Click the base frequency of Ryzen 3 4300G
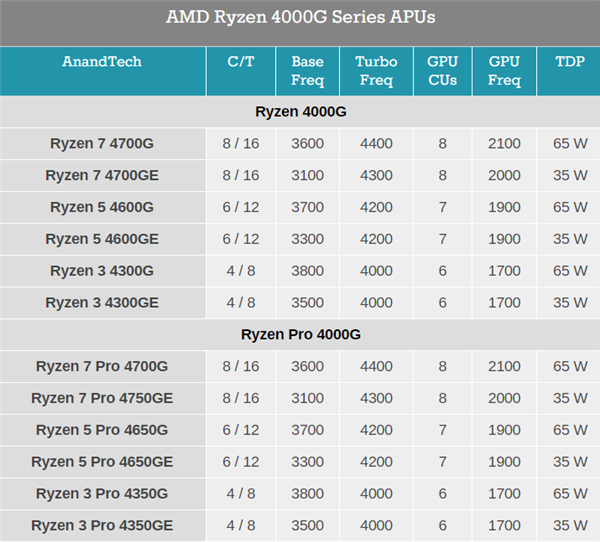This screenshot has width=600, height=542. coord(307,271)
